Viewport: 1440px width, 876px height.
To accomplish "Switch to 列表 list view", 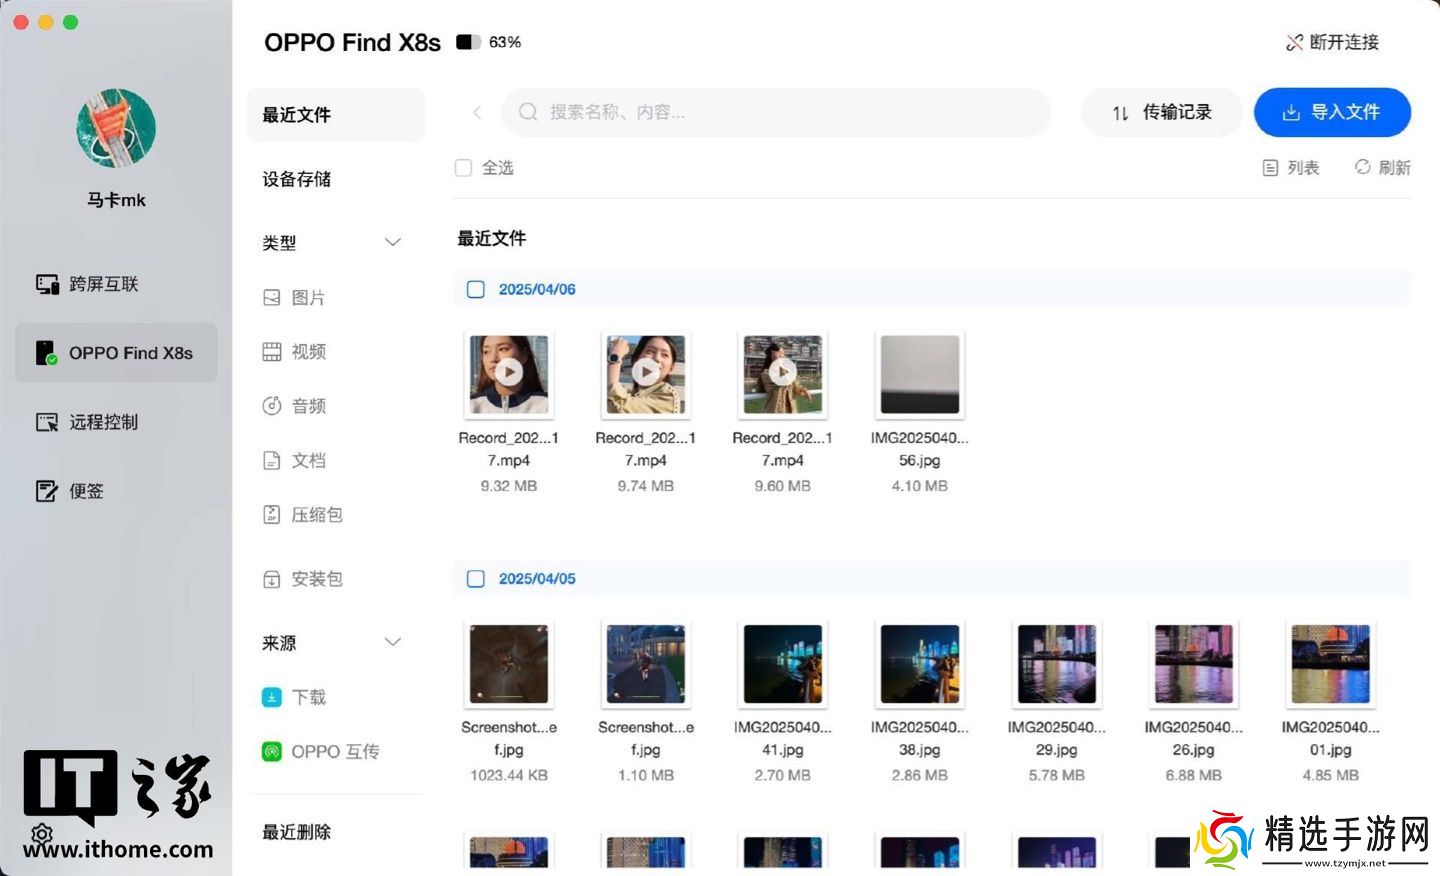I will 1290,168.
